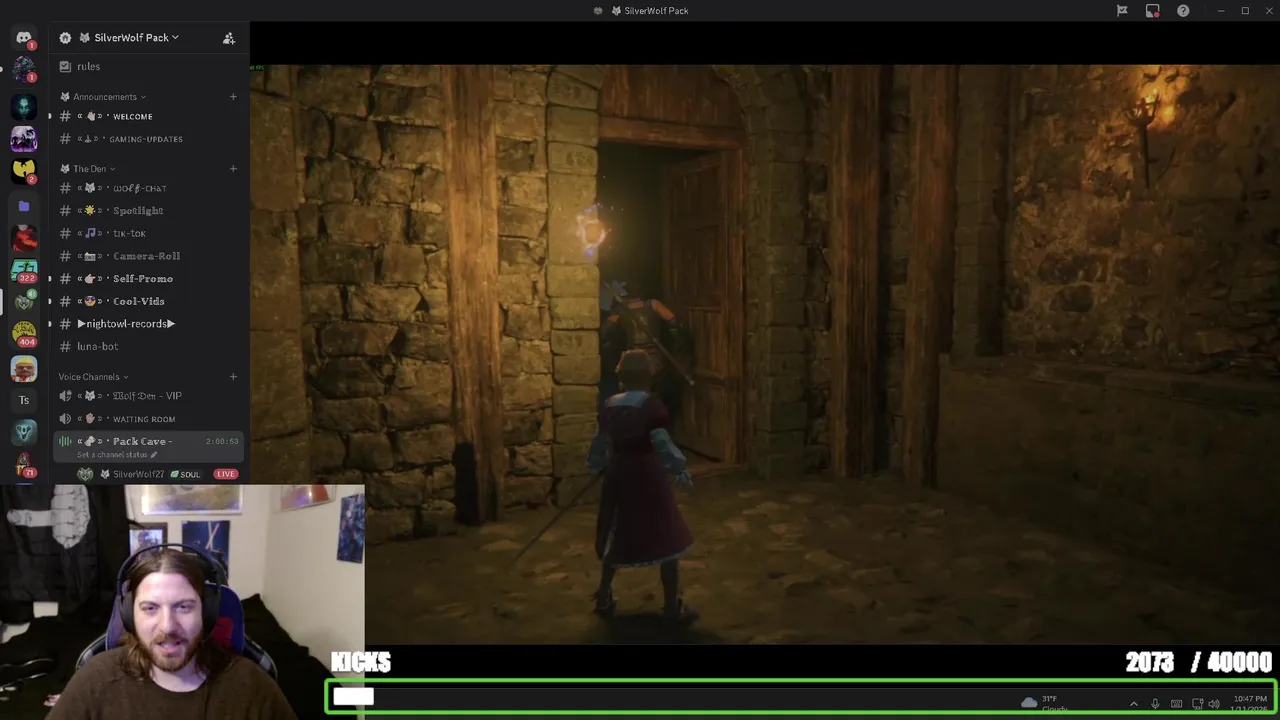
Task: Open the purple silhouettes server icon
Action: pos(24,138)
